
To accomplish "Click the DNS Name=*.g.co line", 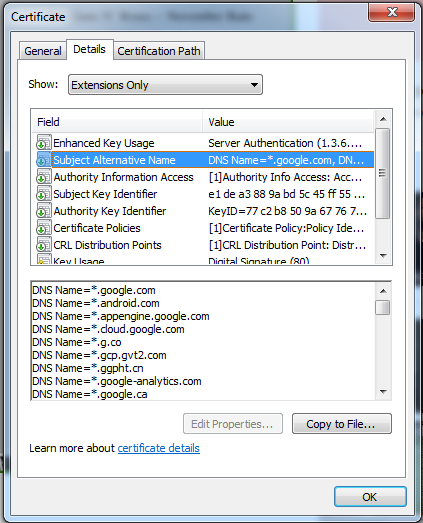I will pos(77,342).
